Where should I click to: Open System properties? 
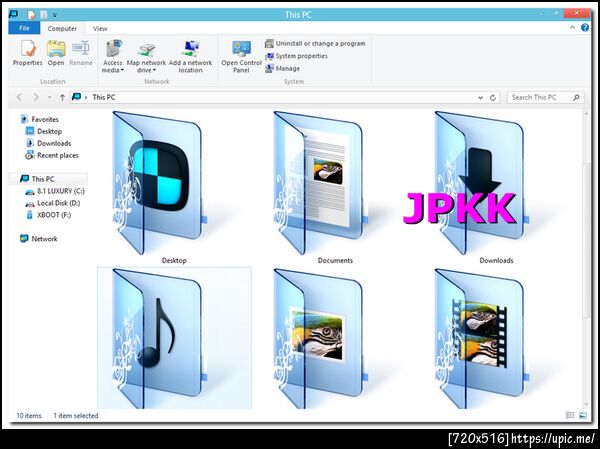pyautogui.click(x=297, y=56)
